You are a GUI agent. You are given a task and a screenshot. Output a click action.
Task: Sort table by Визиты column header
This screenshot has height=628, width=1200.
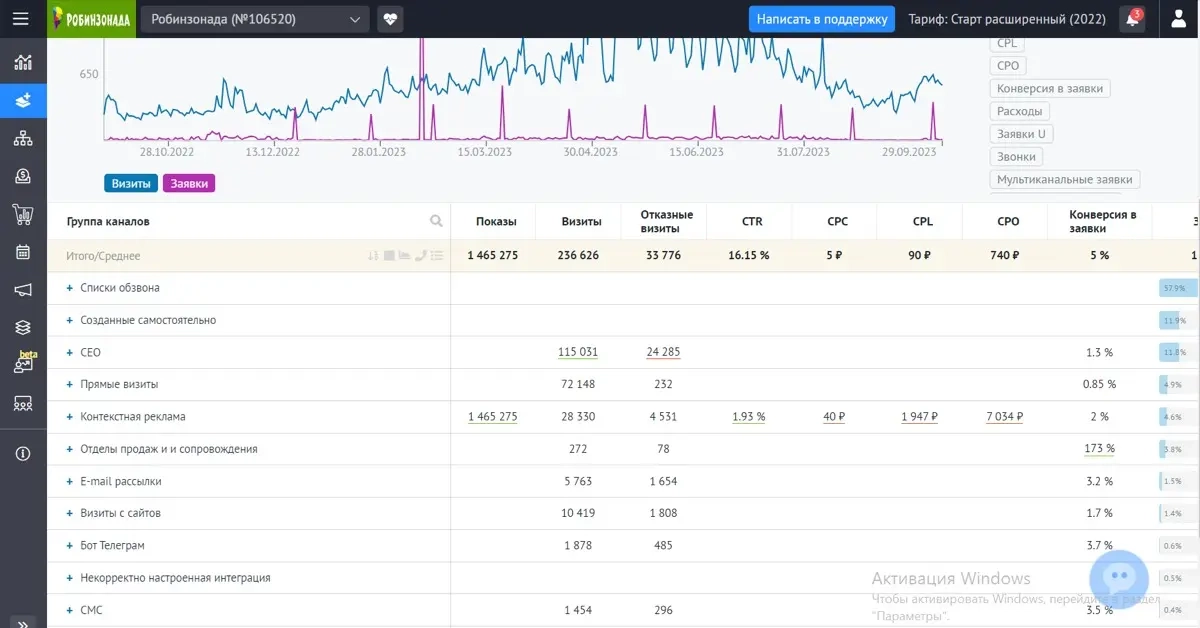tap(581, 221)
